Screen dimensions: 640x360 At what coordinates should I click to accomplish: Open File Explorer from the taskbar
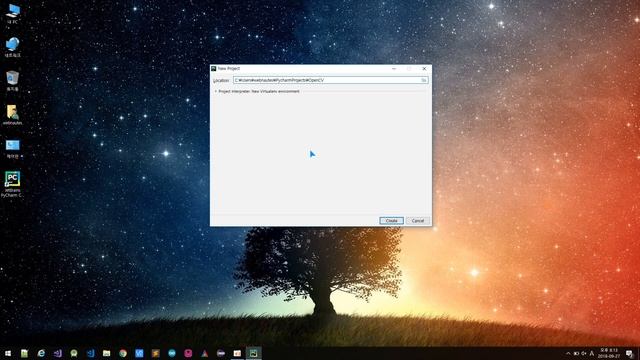coord(107,353)
